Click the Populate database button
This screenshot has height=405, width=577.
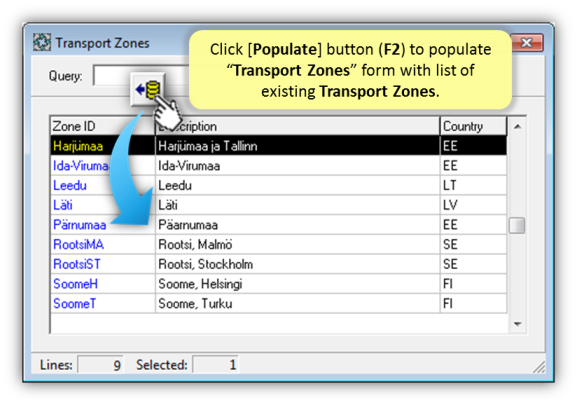(148, 89)
